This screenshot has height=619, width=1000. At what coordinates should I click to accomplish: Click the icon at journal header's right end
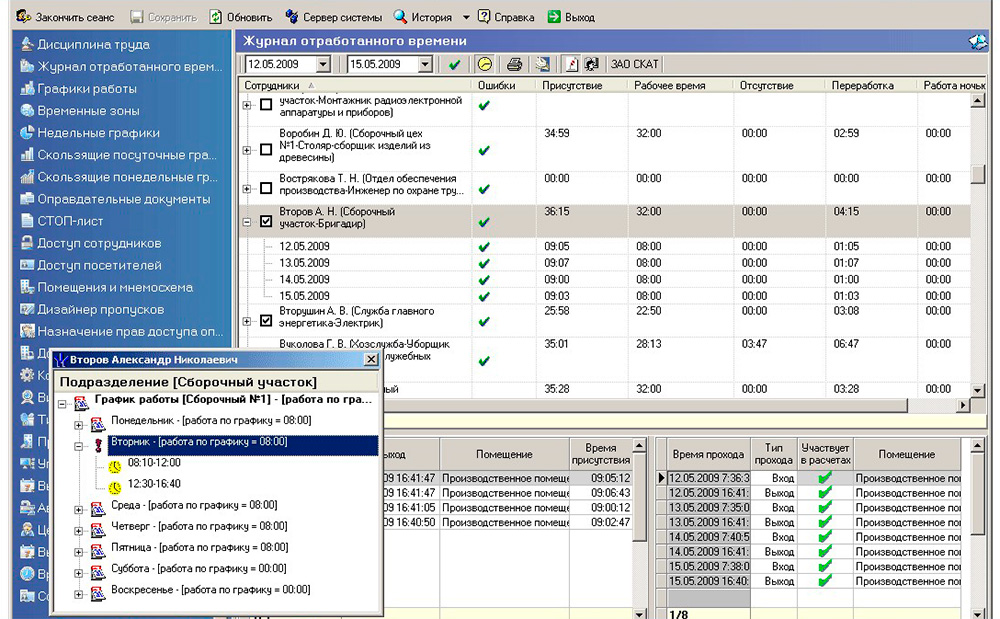977,41
